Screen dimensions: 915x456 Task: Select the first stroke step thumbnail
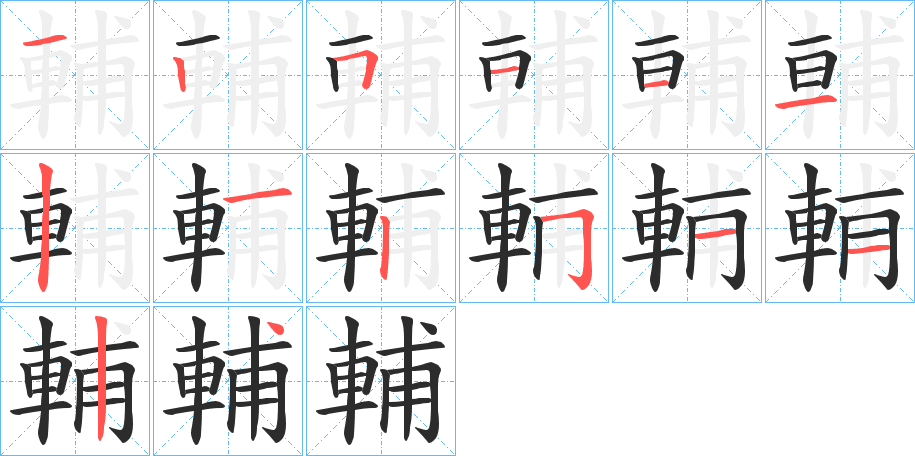click(75, 75)
